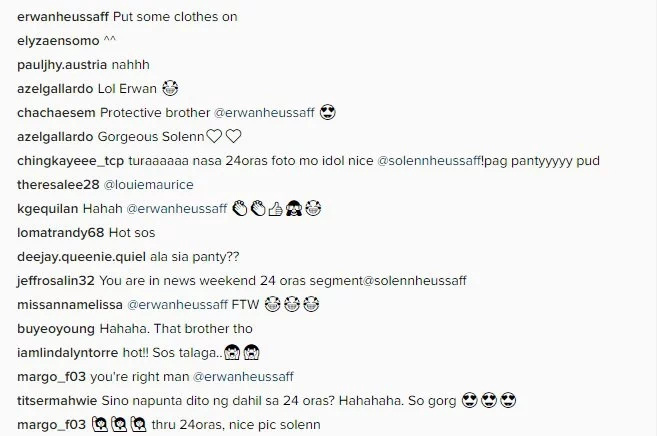Open @erwanheussaff mention in chachaesem's comment
Viewport: 657px width, 436px height.
coord(264,113)
